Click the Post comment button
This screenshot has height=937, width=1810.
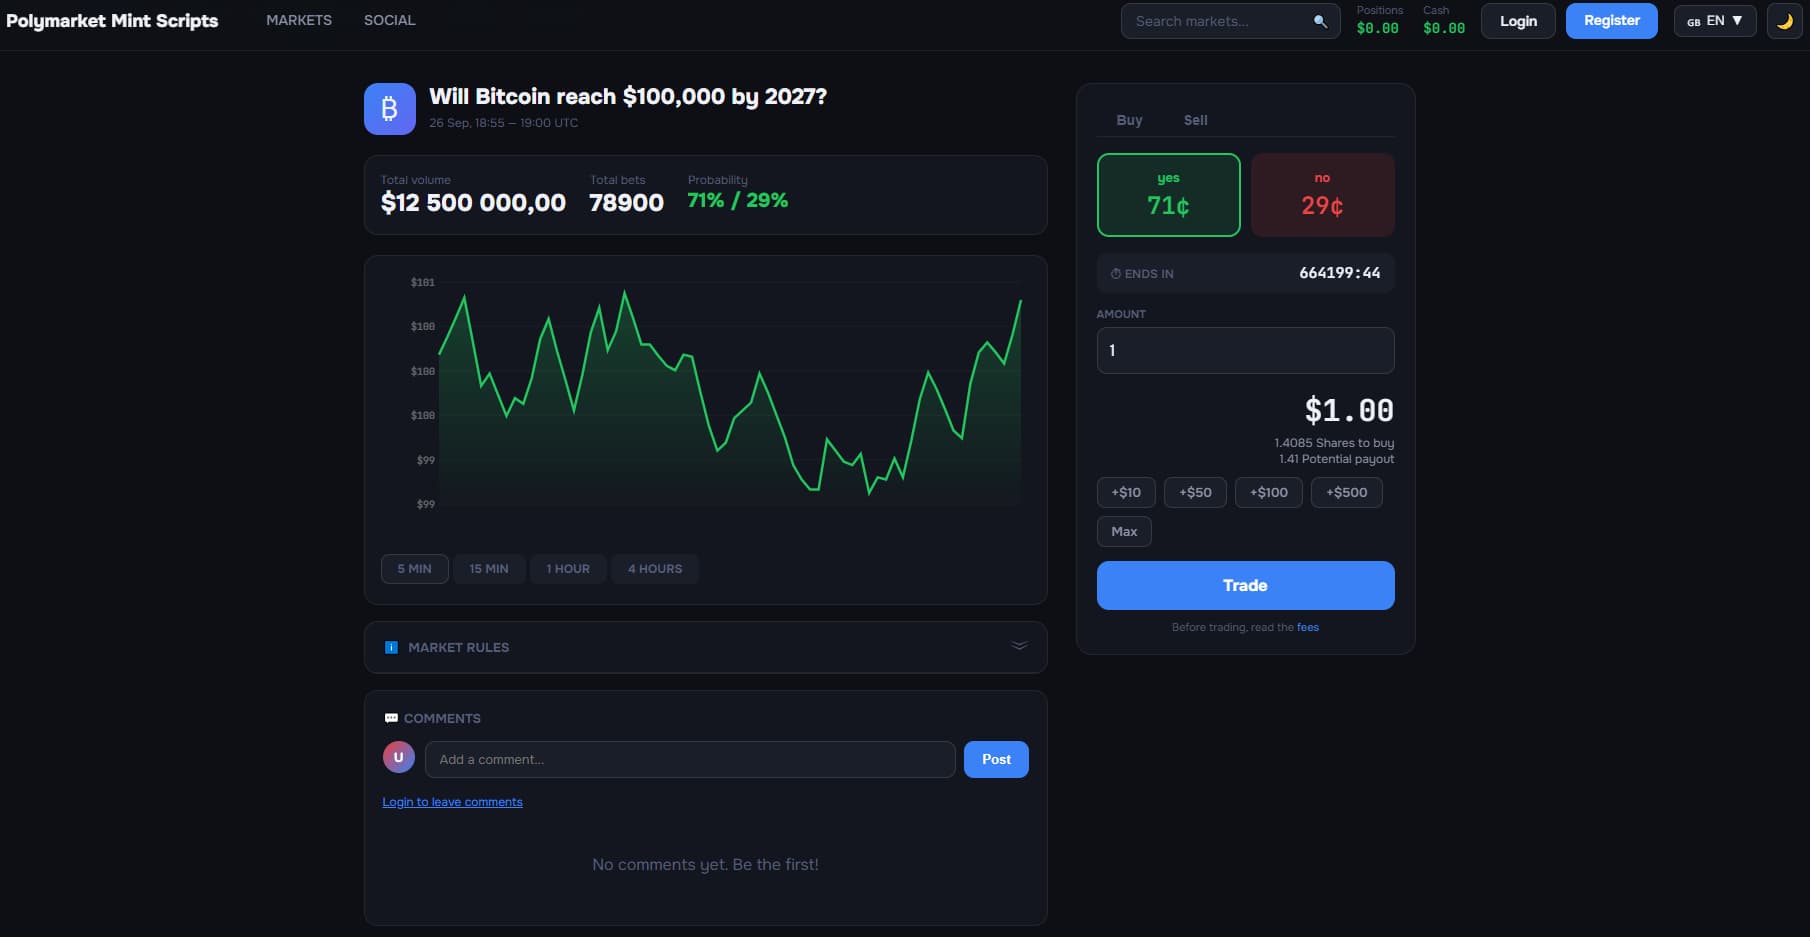point(996,760)
